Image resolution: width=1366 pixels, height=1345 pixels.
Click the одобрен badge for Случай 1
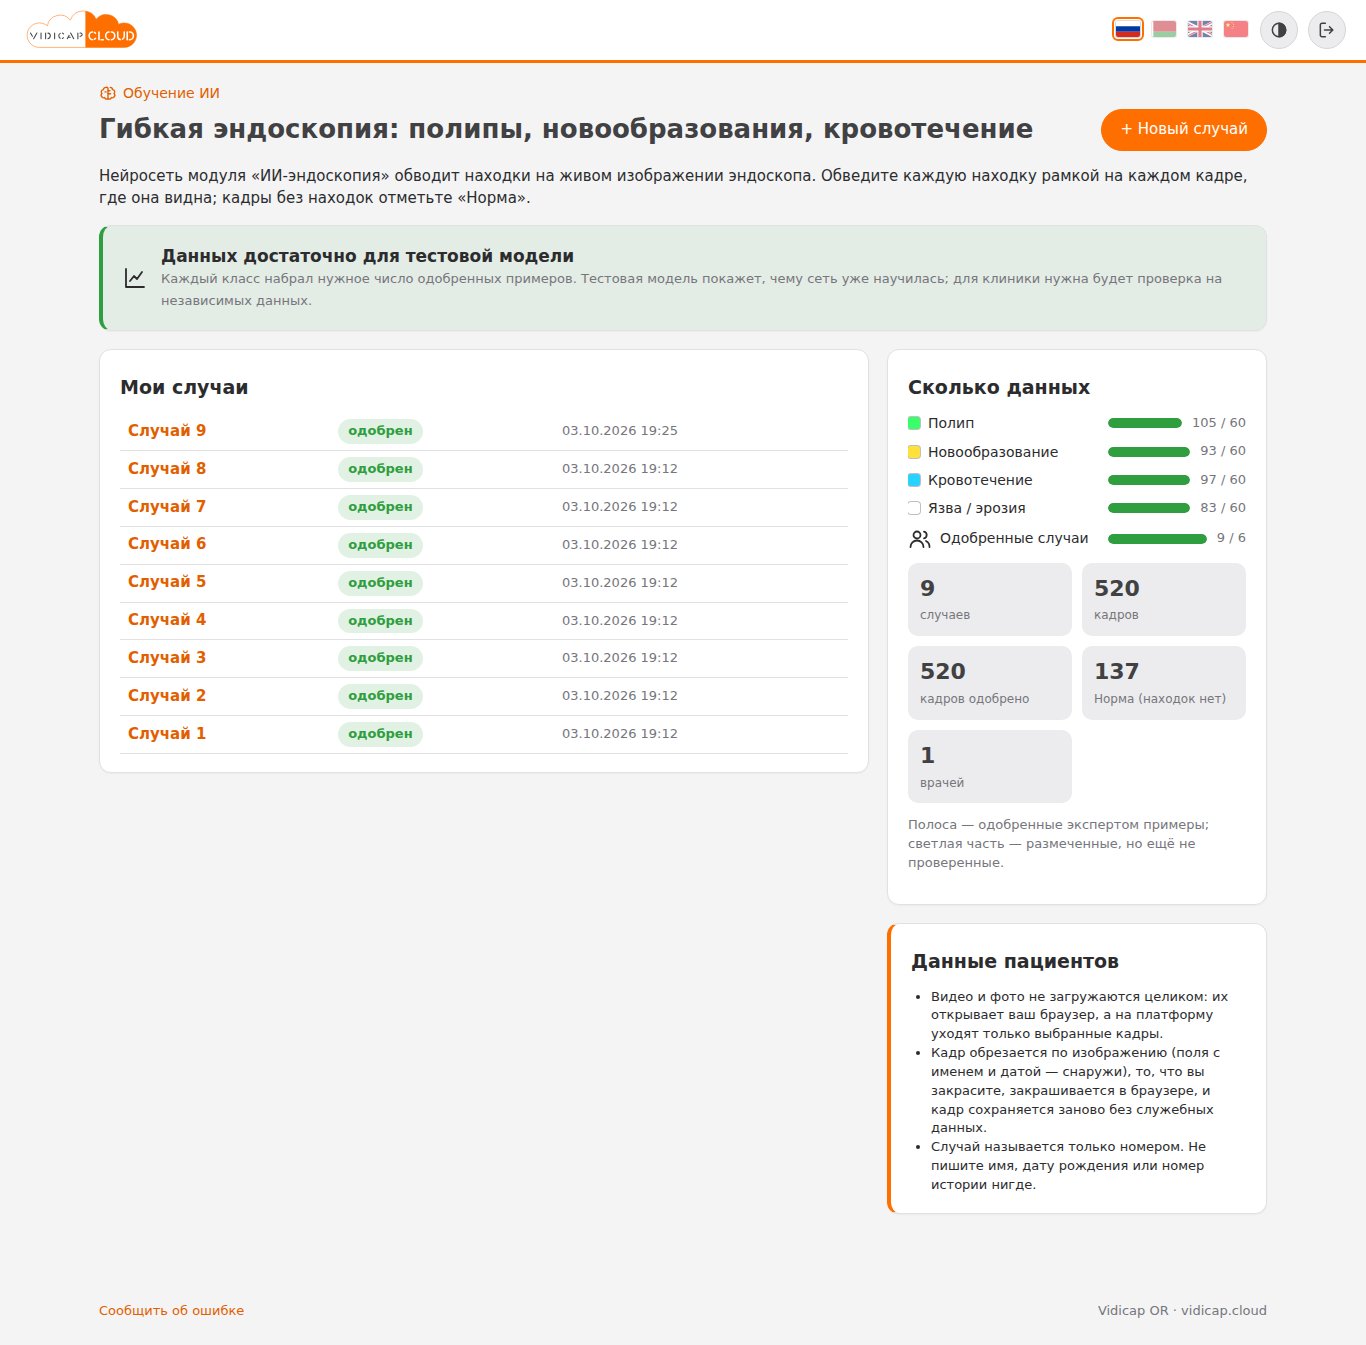click(380, 734)
